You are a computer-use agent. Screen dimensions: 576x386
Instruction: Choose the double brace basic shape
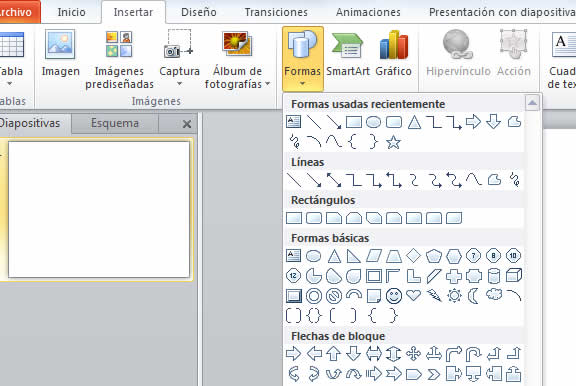(313, 315)
